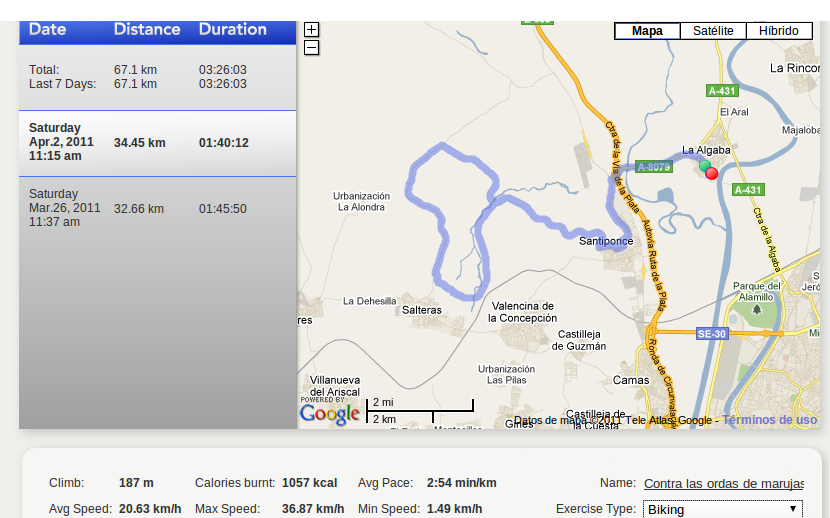Click Max Speed value 36.87 km/h
Screen dimensions: 830x518
click(313, 509)
